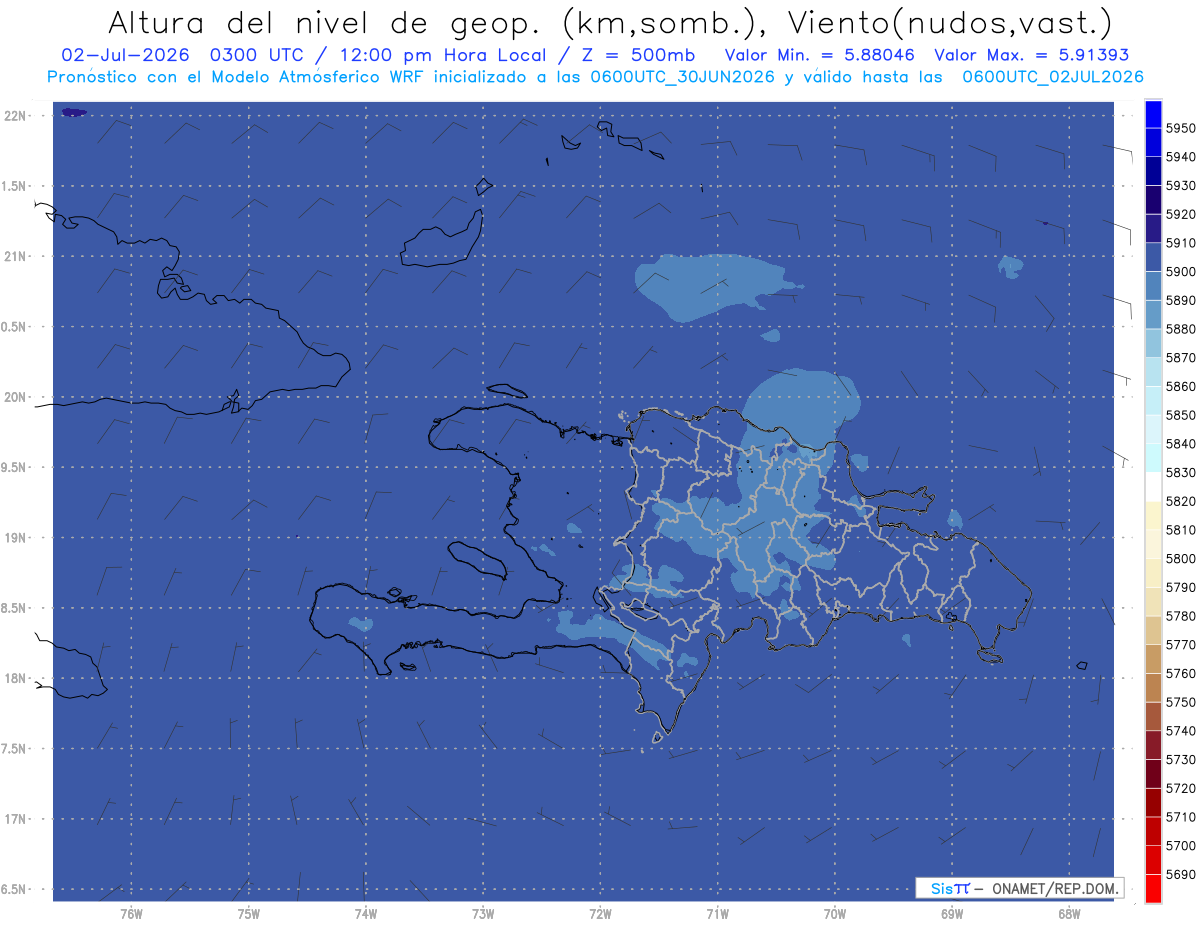Click the 75W longitude axis label
Viewport: 1200px width, 927px height.
[248, 913]
